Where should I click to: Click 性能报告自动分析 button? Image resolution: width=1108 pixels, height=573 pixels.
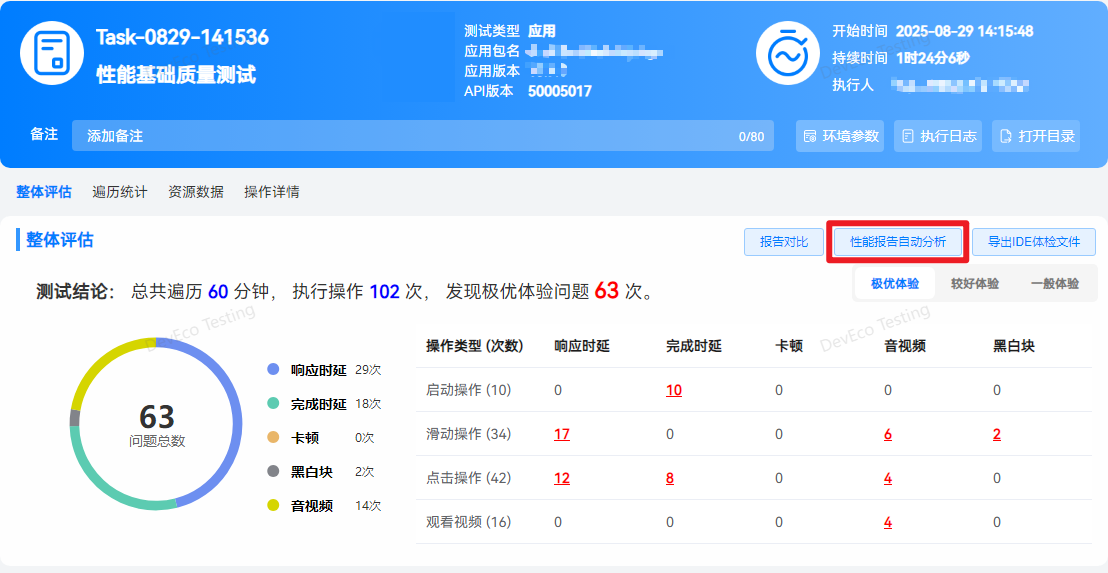pyautogui.click(x=897, y=242)
